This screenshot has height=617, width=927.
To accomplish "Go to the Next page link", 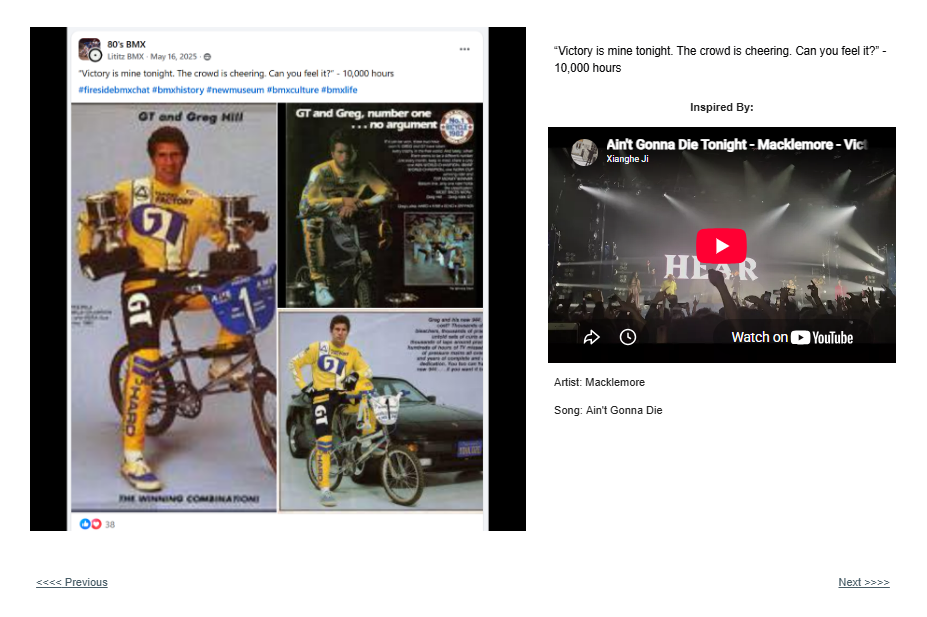I will (x=864, y=582).
